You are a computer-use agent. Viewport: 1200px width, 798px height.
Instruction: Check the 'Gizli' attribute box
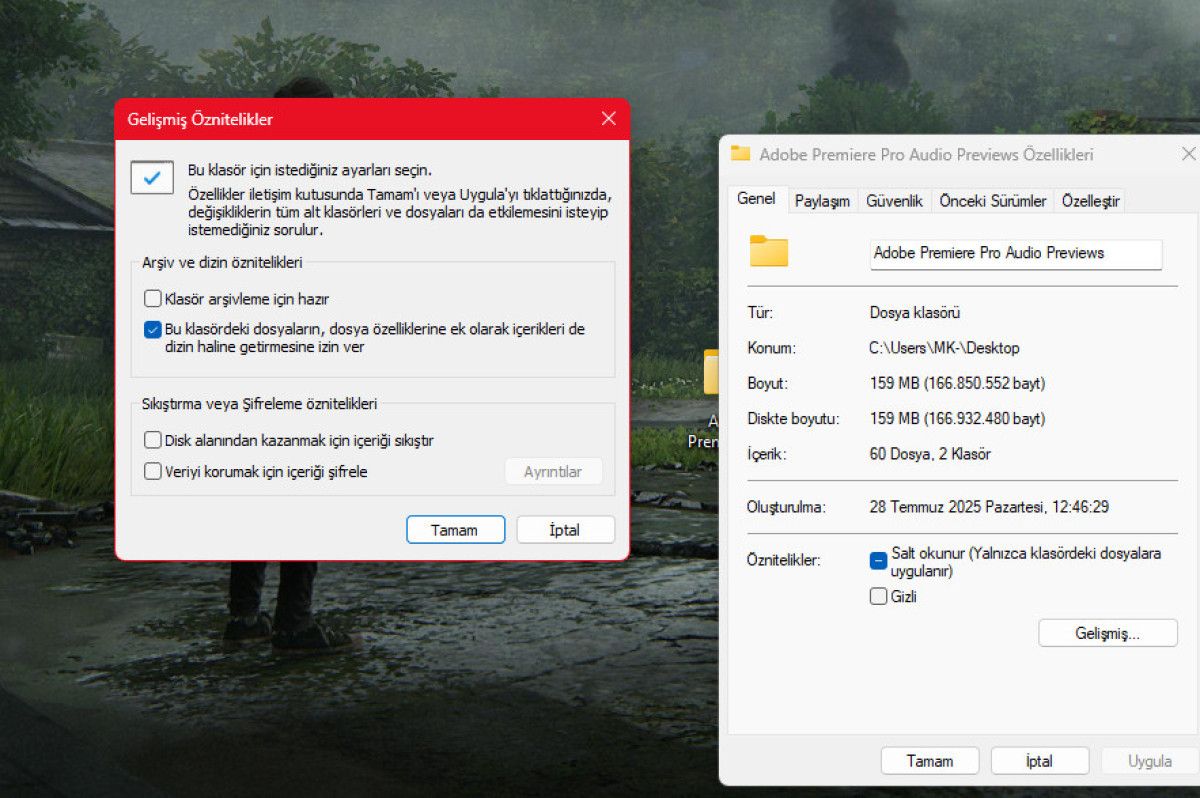[x=878, y=597]
